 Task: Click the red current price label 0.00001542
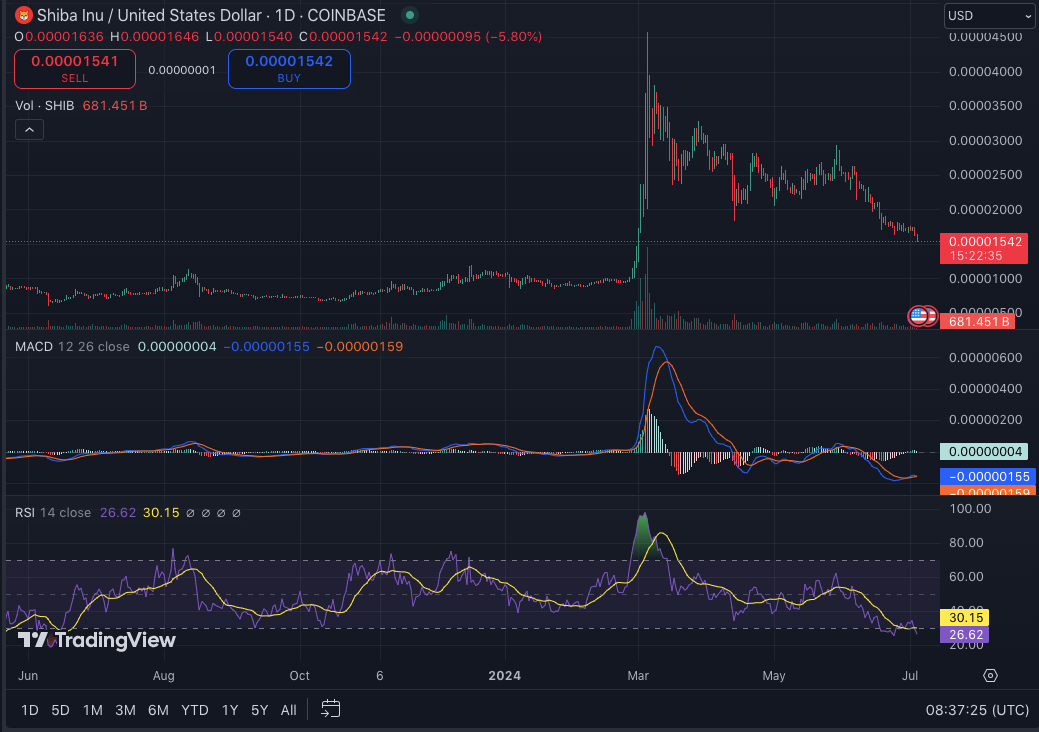click(x=984, y=248)
